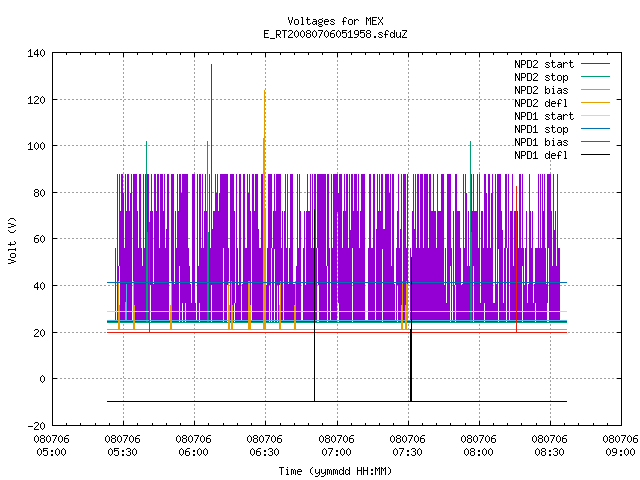Click the 'NPD2 defl' legend label
Screen dimensions: 640x480
click(541, 103)
